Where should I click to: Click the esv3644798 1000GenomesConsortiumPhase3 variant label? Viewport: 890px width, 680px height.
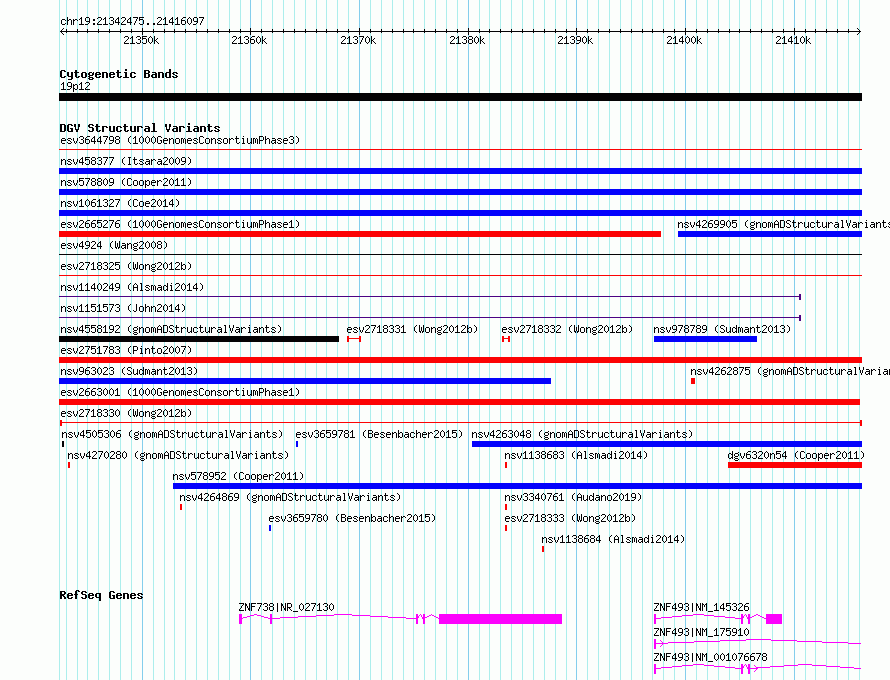180,140
